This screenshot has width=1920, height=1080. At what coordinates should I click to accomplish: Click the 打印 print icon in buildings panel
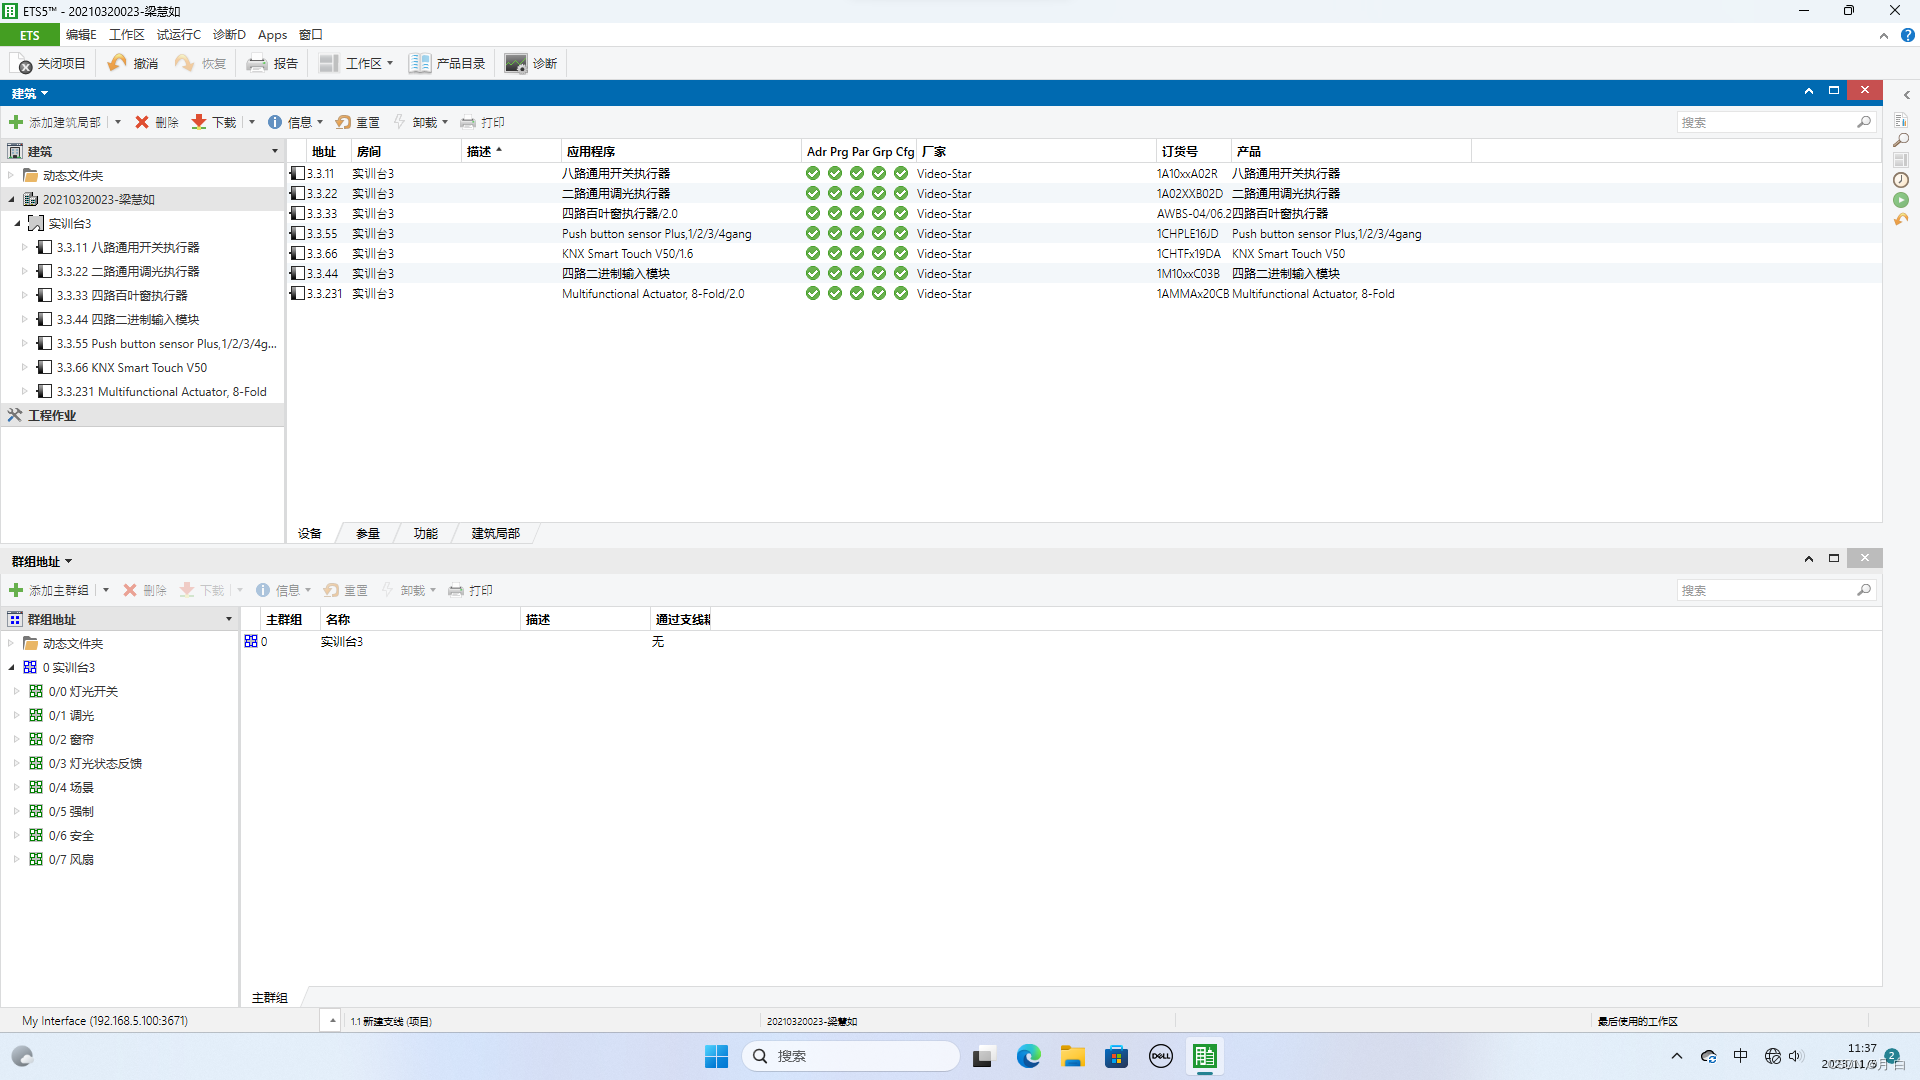468,122
